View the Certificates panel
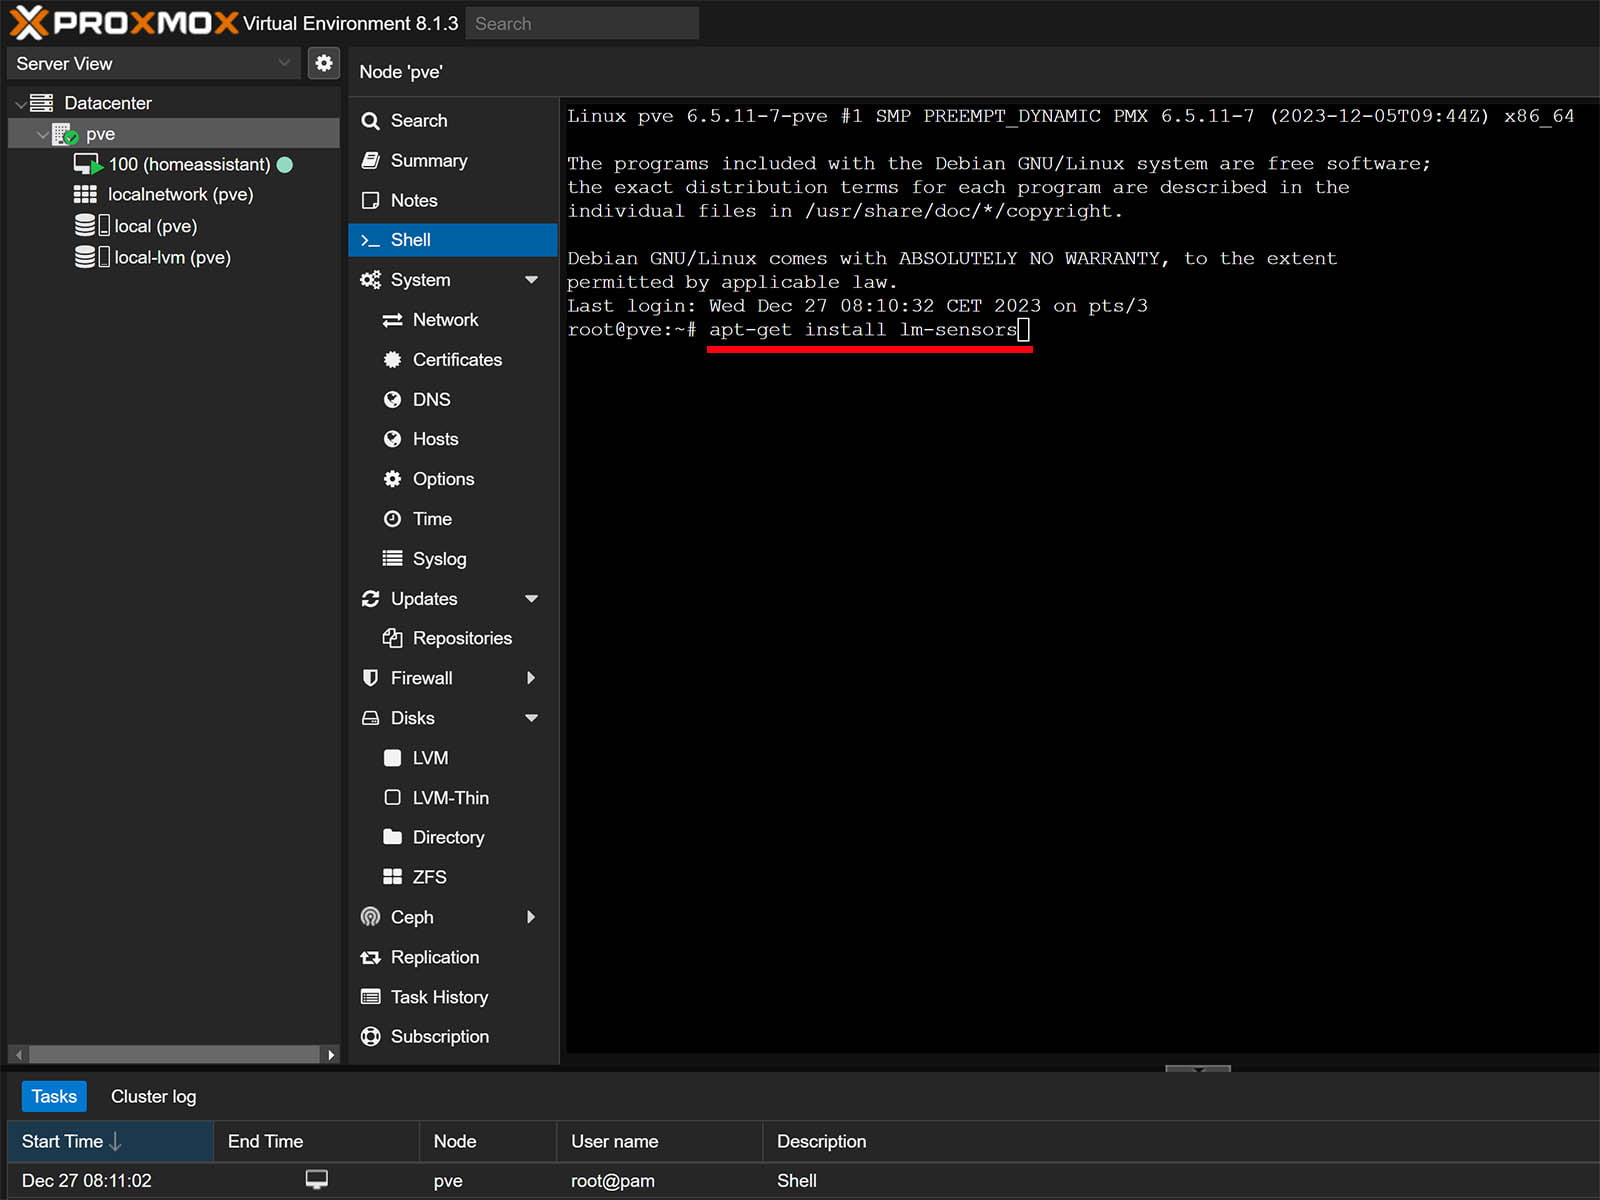Screen dimensions: 1600x1200 (x=457, y=360)
